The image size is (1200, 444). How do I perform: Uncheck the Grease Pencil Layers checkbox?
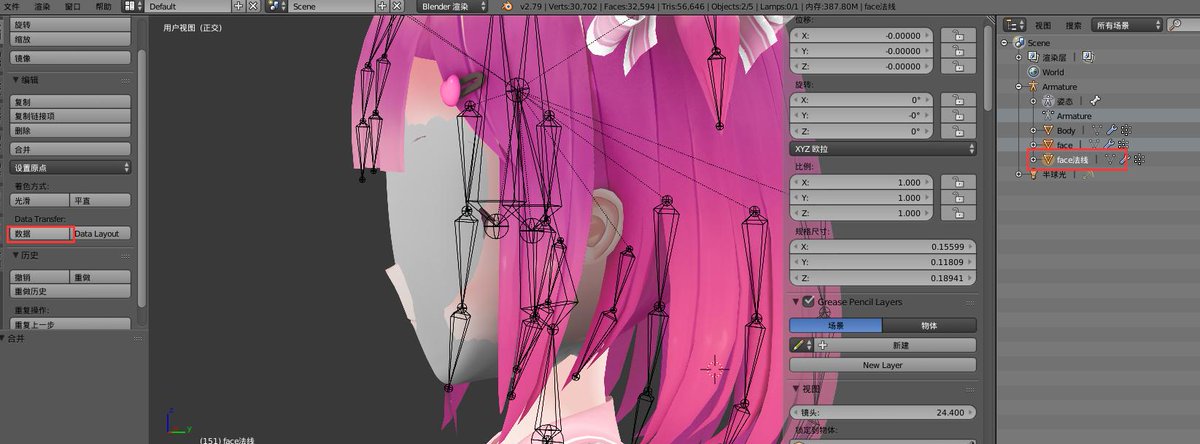coord(808,301)
